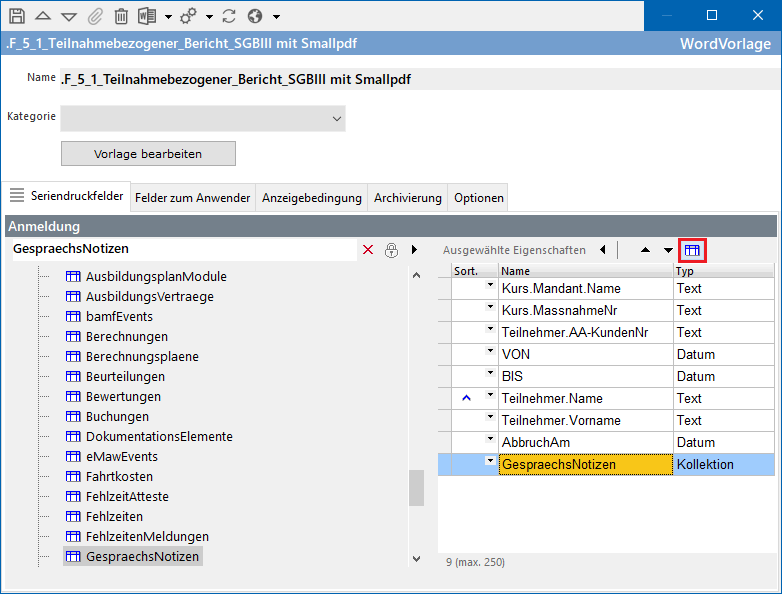Open the Archivierung tab
Screen dimensions: 782x594
pos(407,198)
